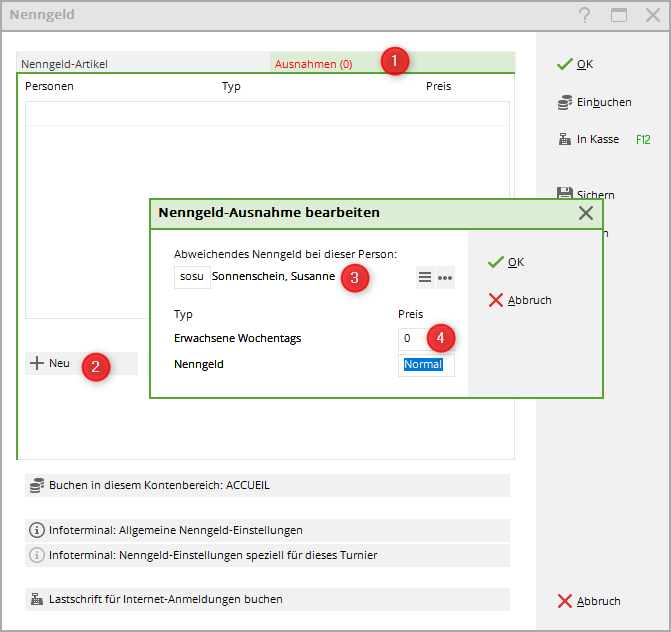
Task: Open the help question mark in title bar
Action: (584, 15)
